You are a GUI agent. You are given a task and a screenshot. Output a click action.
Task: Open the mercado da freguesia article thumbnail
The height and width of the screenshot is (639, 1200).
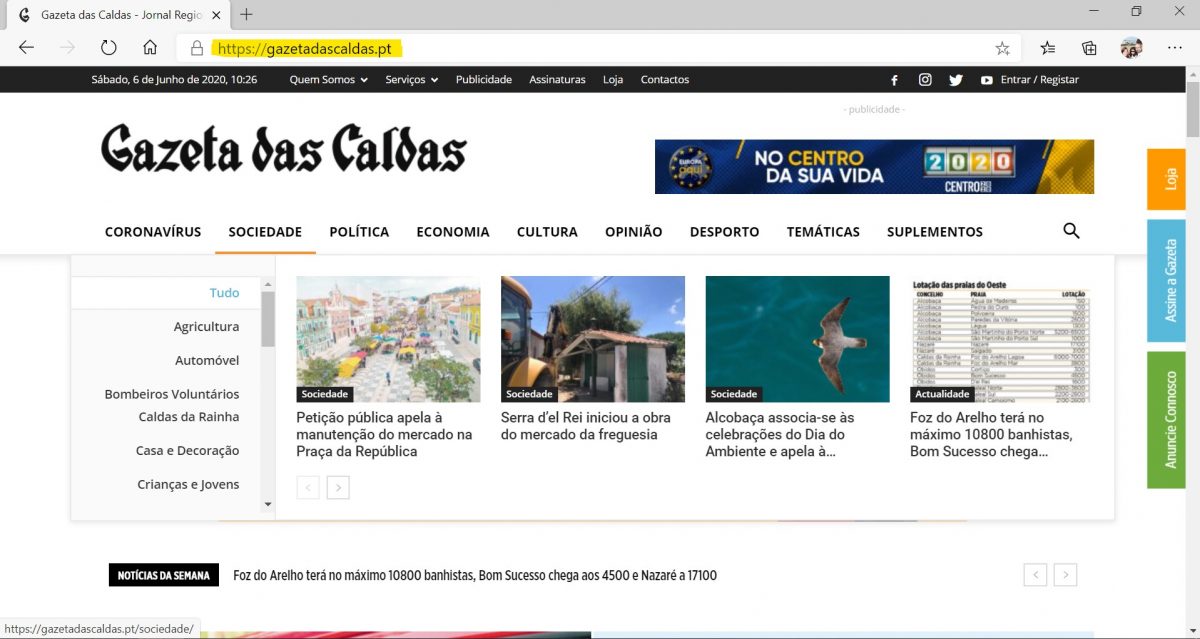592,339
